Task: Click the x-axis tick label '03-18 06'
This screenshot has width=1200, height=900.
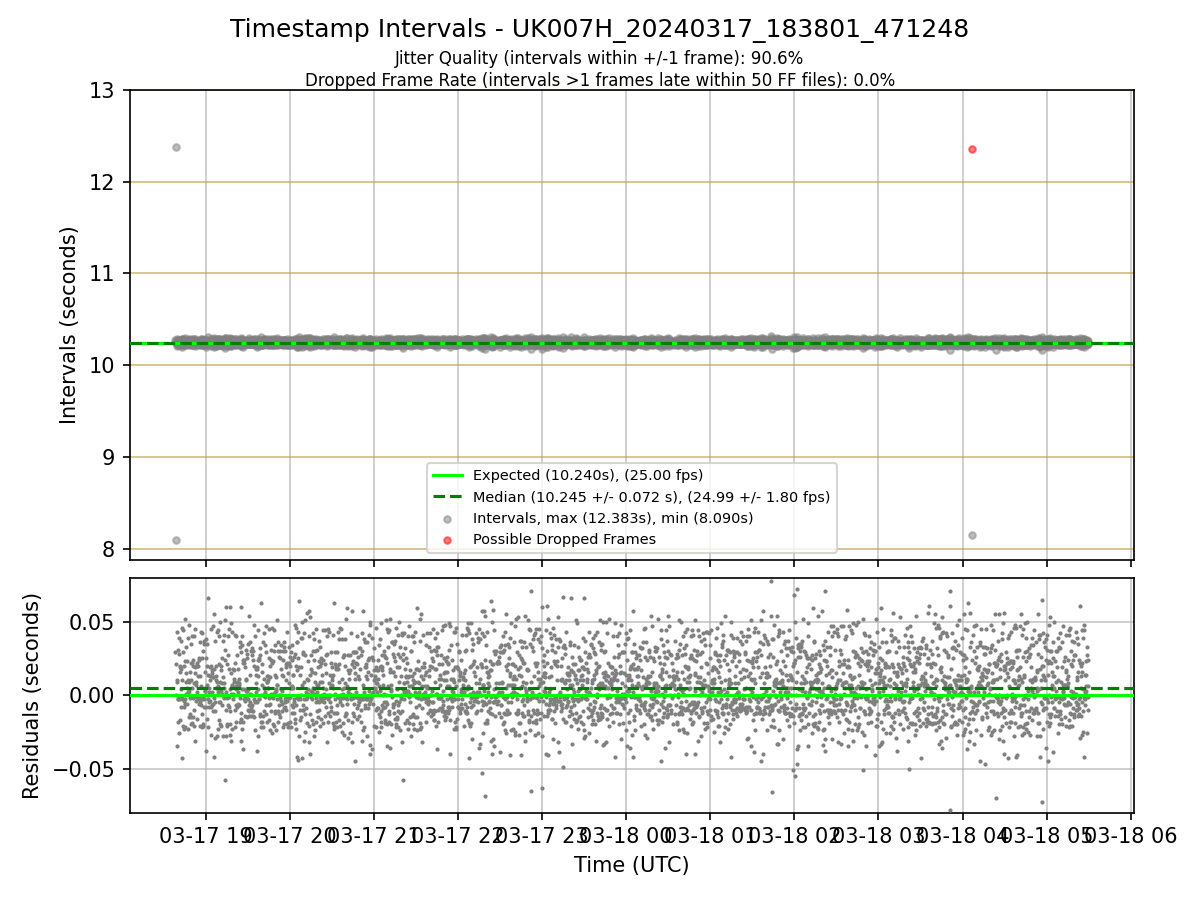Action: (1131, 836)
